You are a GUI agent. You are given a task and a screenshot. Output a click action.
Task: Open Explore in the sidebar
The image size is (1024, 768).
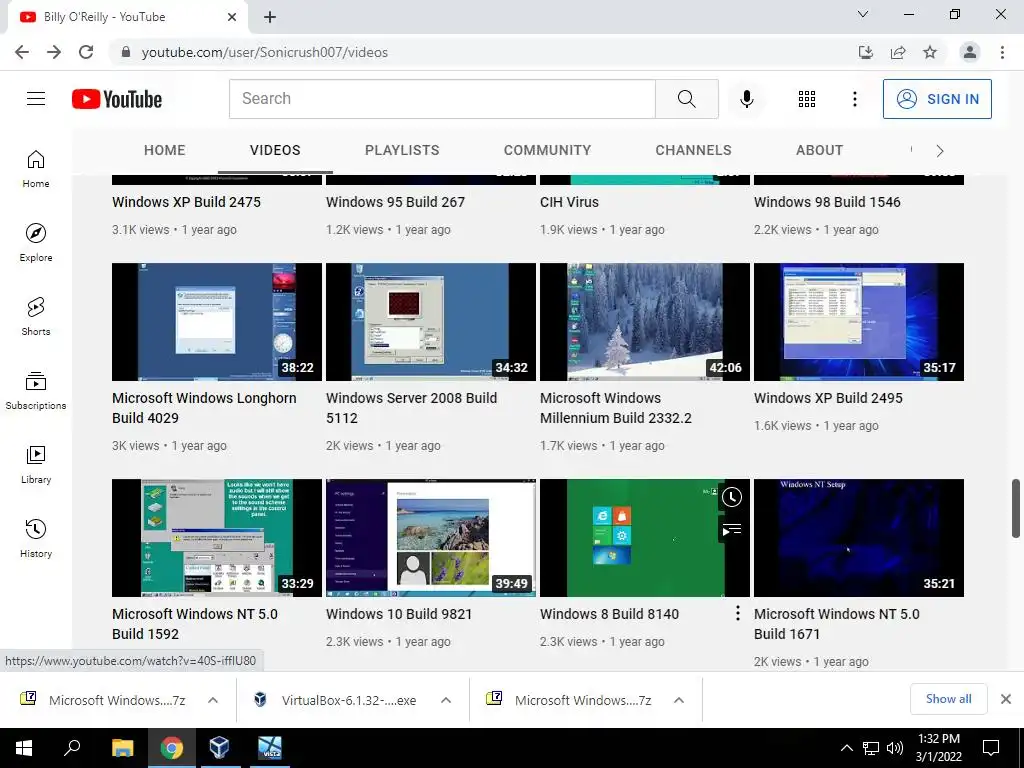tap(36, 243)
